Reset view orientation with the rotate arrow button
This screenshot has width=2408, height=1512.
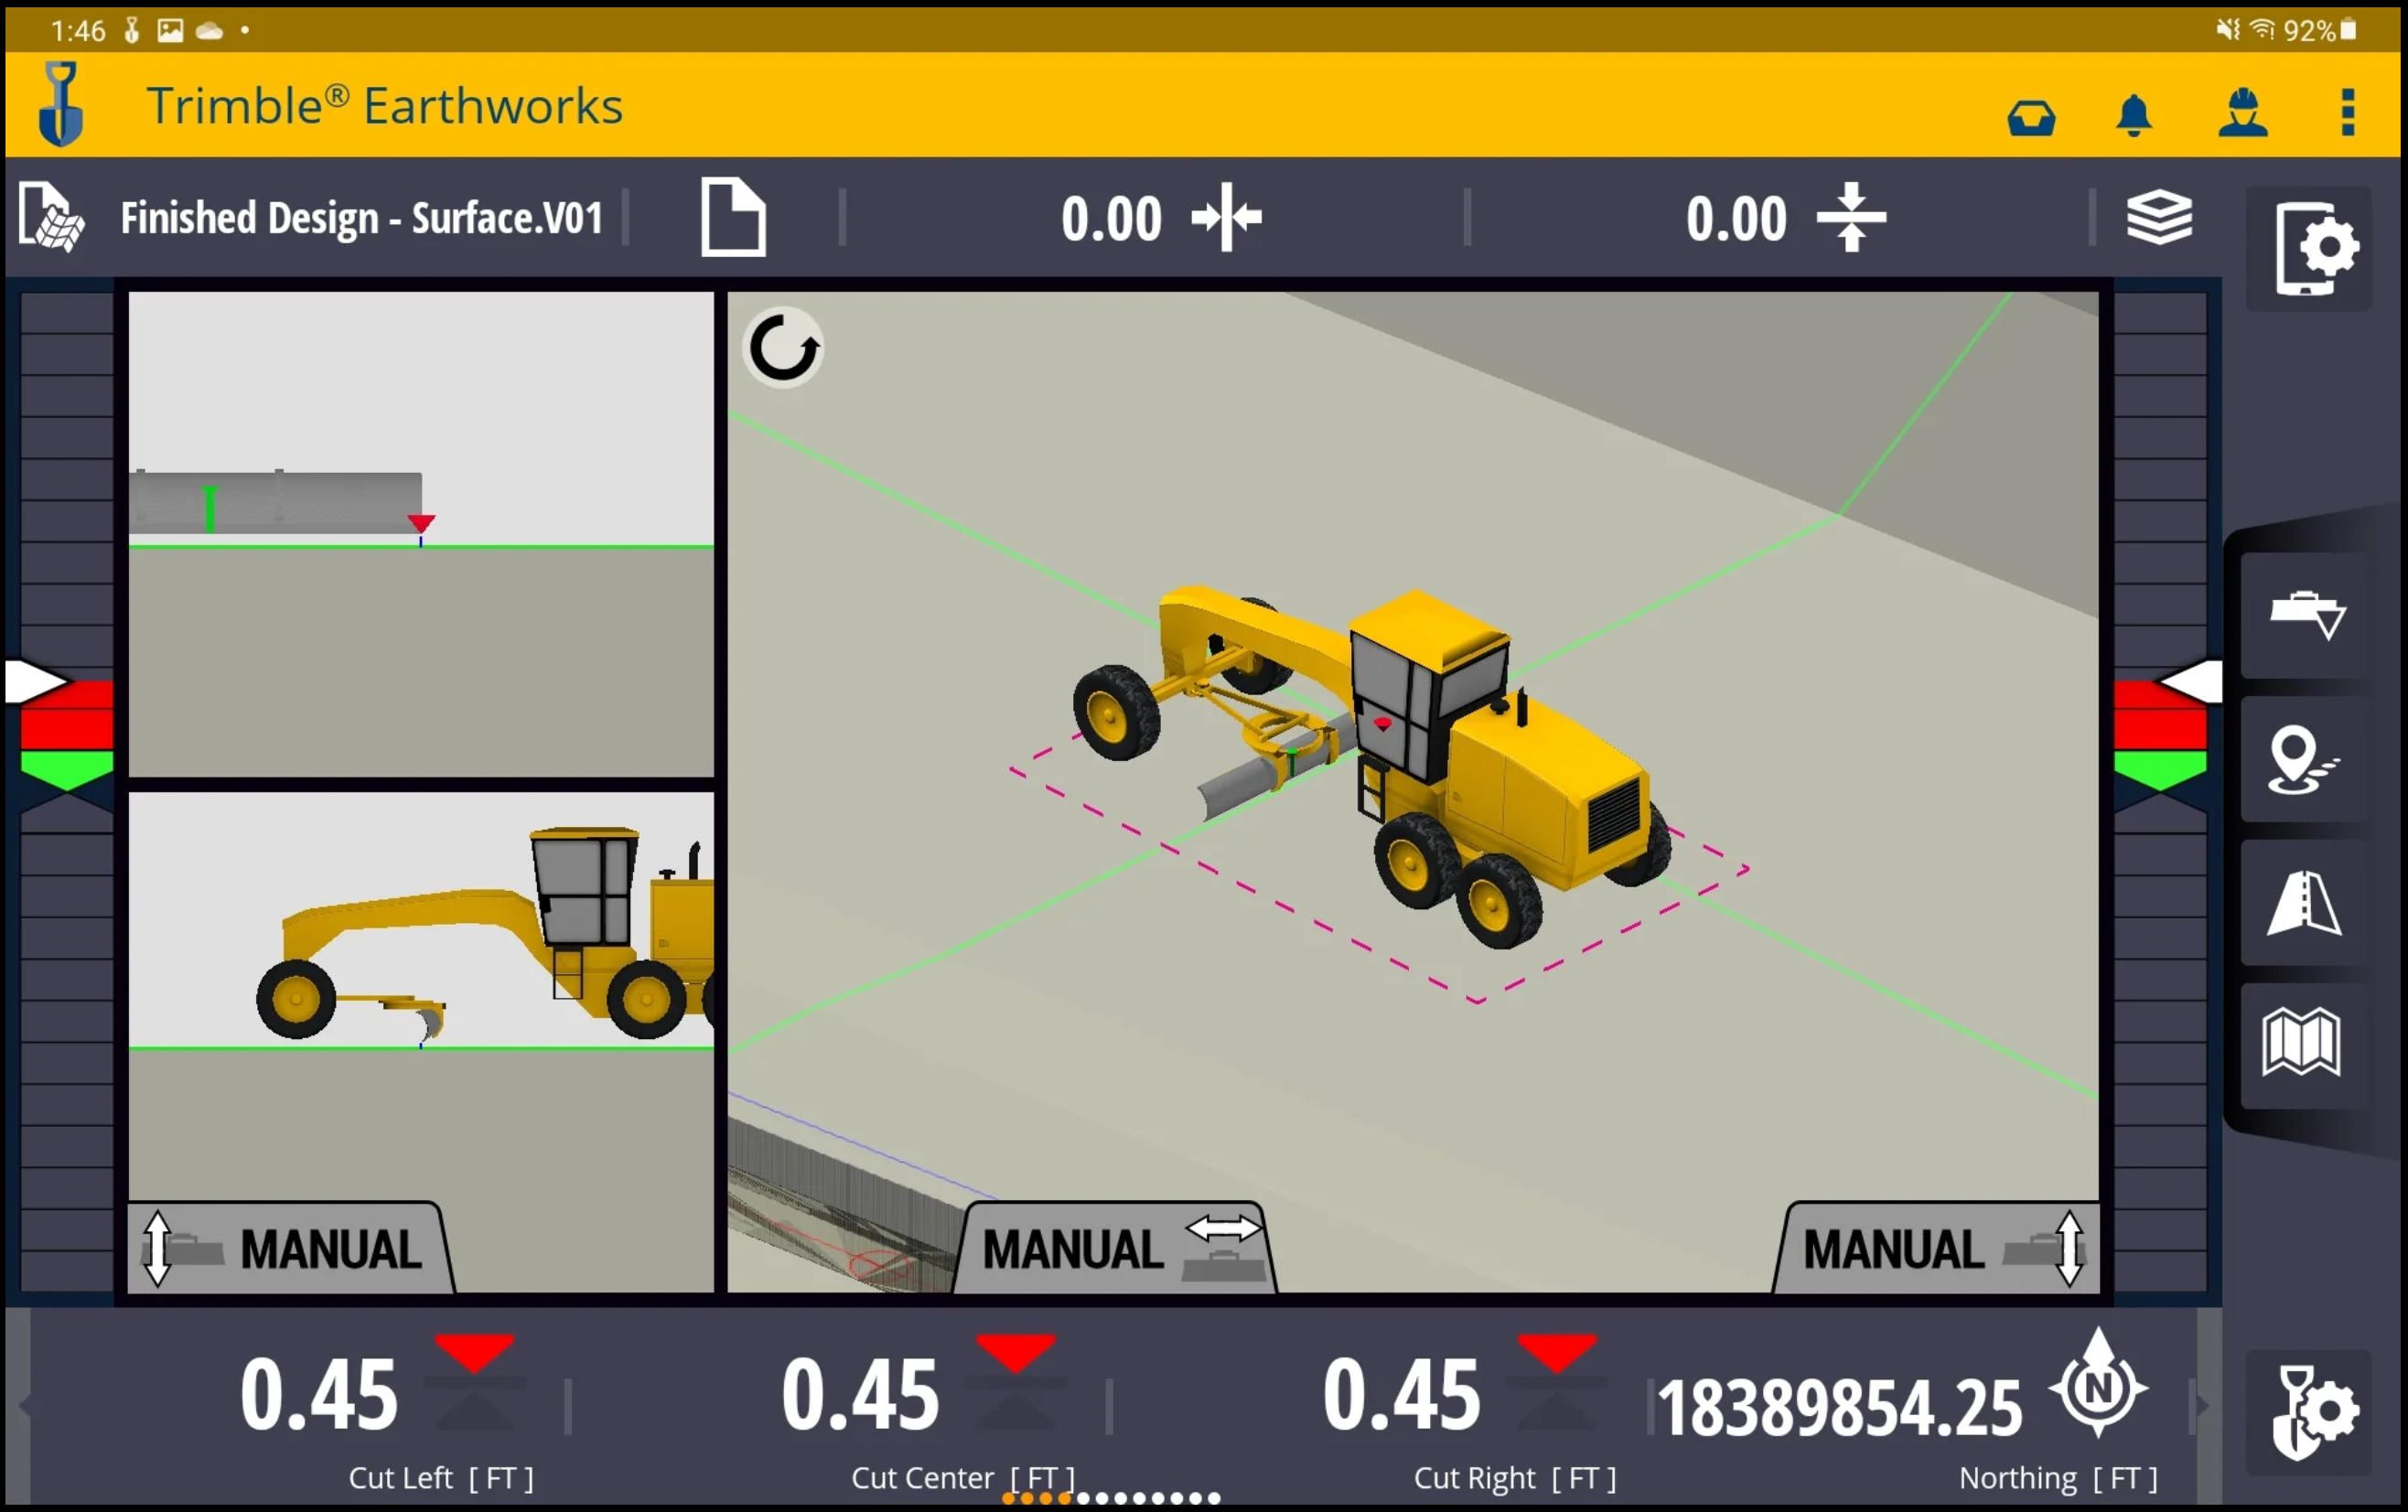pos(784,346)
